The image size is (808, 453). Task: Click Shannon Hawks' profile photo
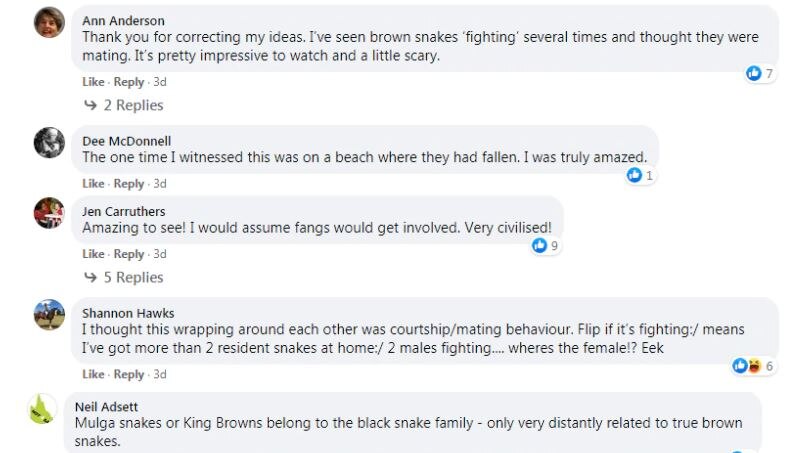(49, 315)
